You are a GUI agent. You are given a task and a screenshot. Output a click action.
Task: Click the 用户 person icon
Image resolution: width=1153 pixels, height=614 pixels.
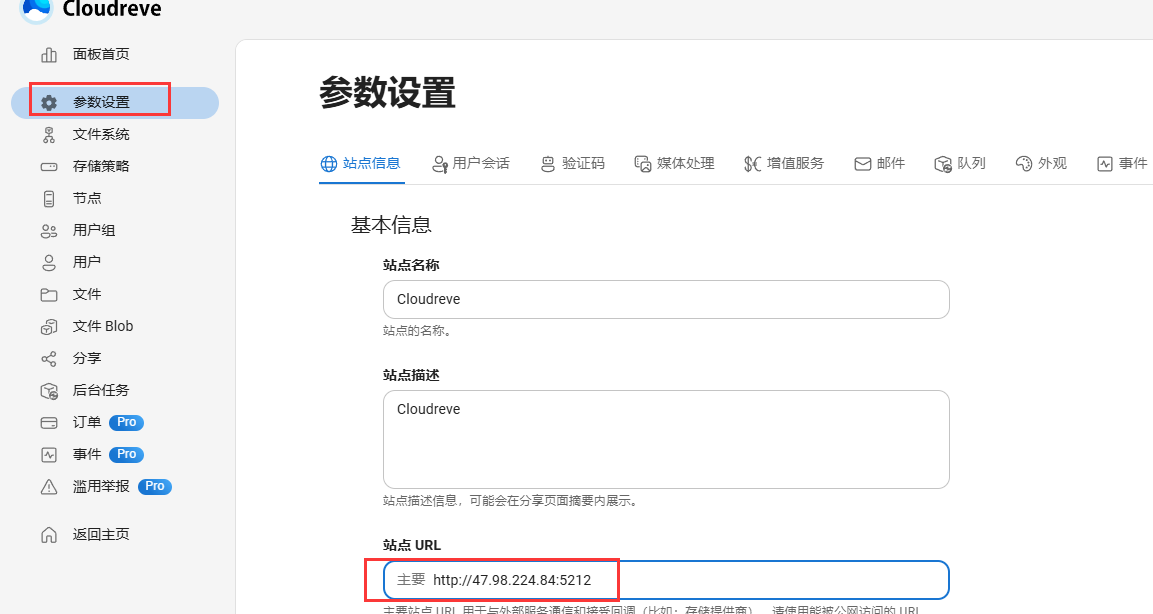tap(49, 263)
